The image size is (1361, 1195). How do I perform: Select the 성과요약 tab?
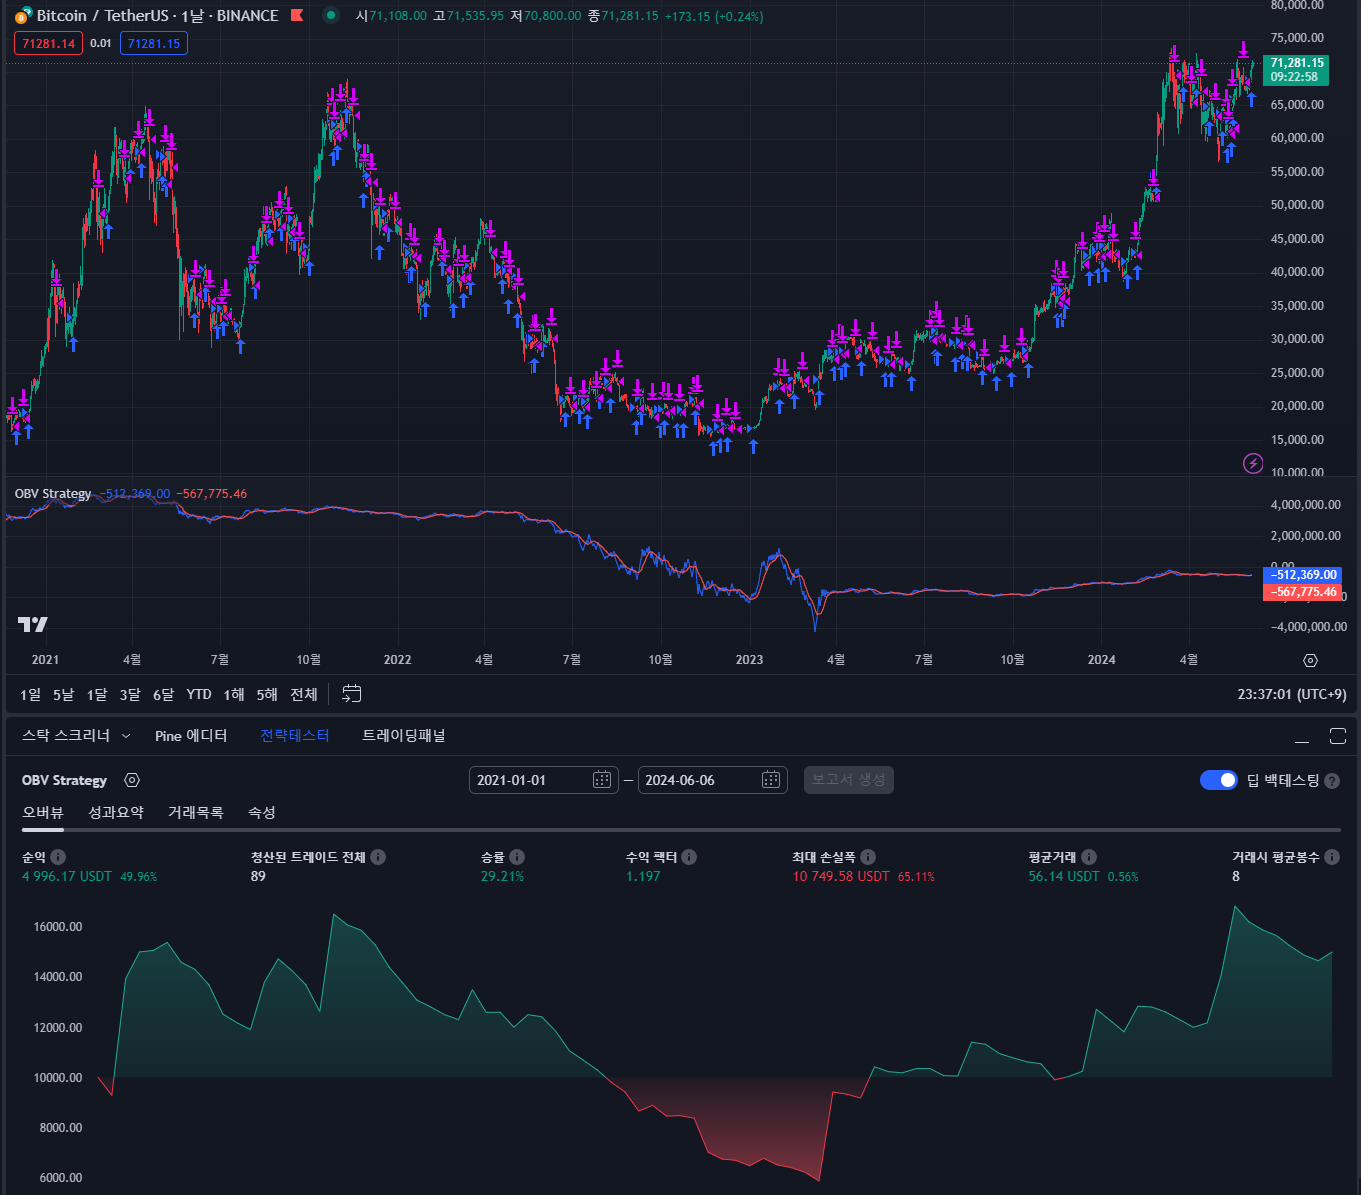click(116, 813)
